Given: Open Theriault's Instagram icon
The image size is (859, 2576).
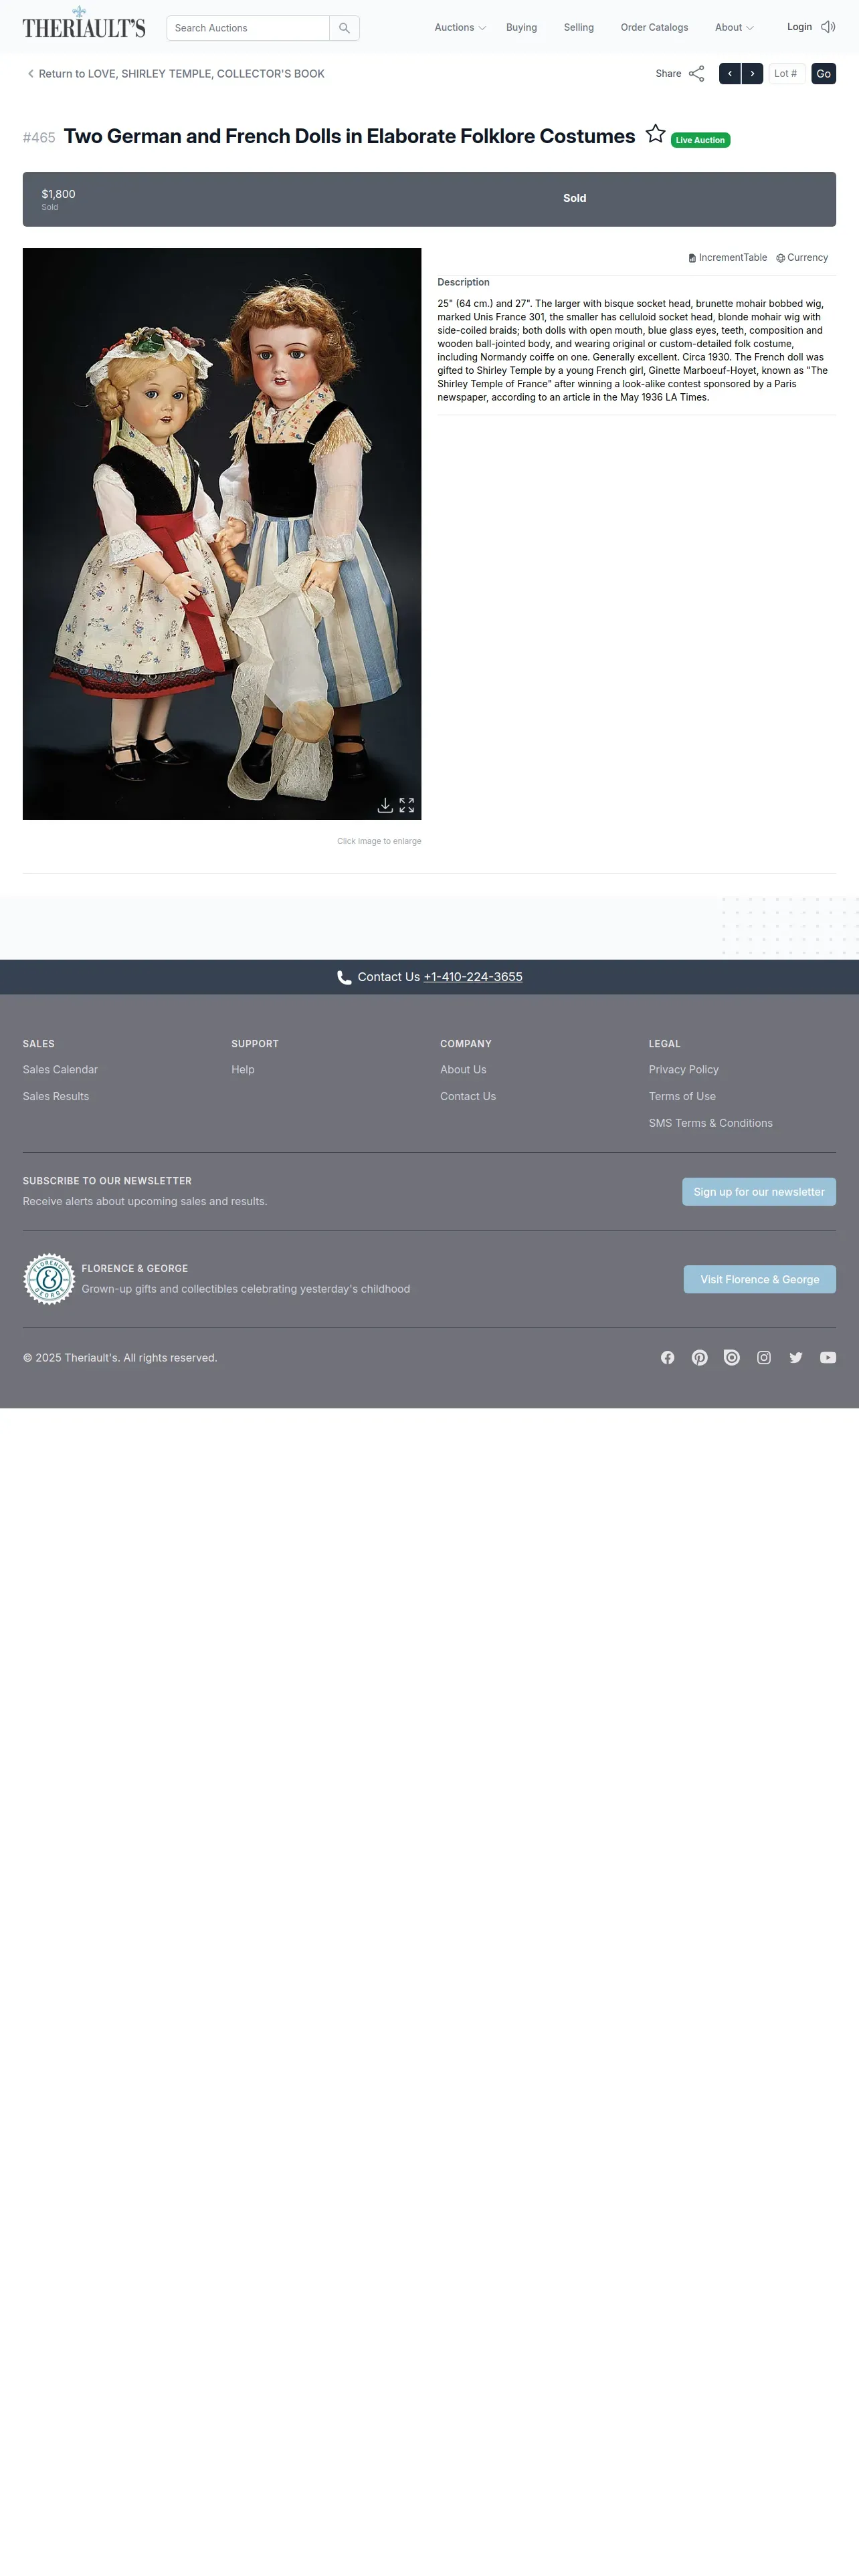Looking at the screenshot, I should [764, 1358].
